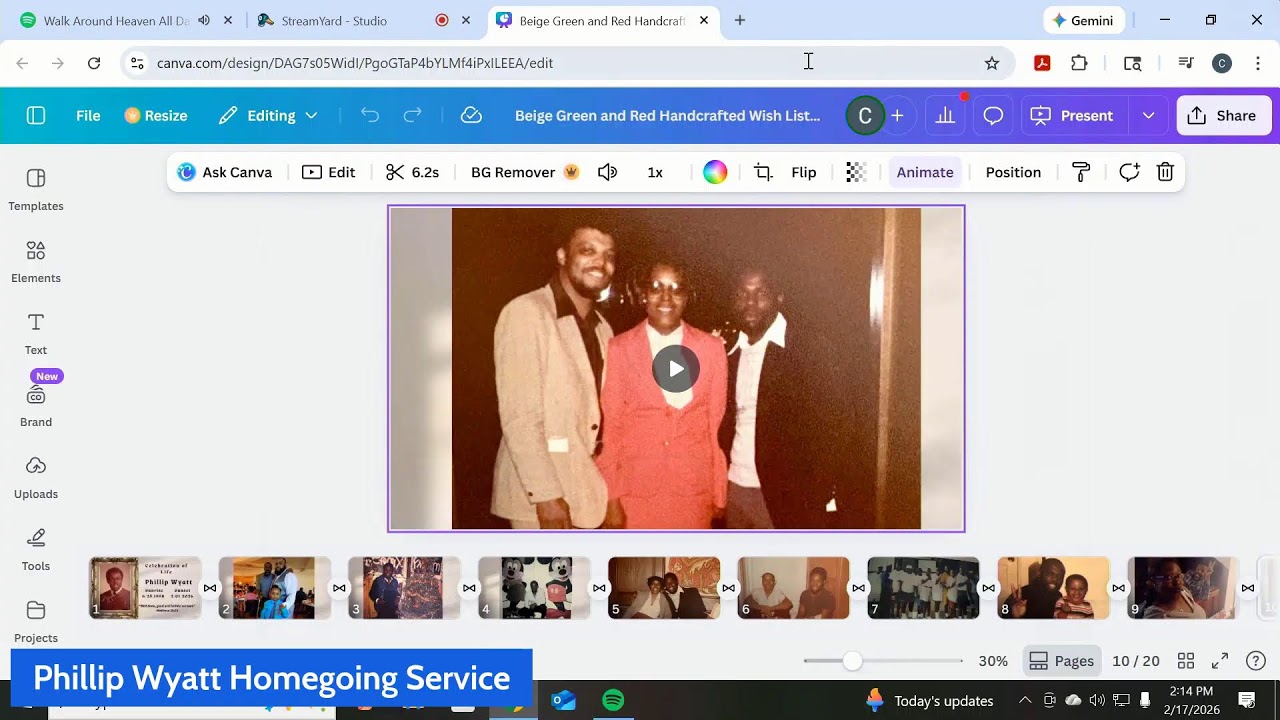Open the 6.2s trim control
This screenshot has width=1280, height=720.
coord(413,172)
